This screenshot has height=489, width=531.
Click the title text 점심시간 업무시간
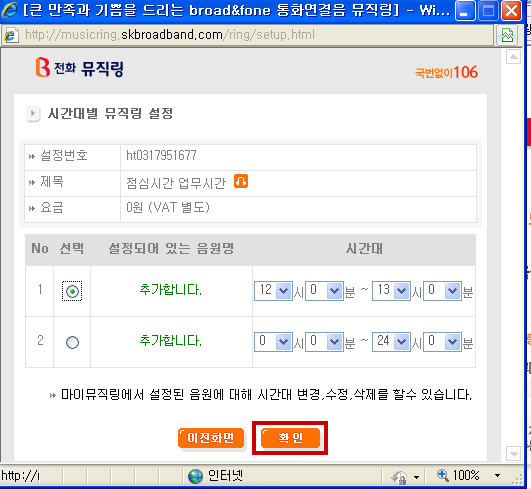(x=176, y=183)
